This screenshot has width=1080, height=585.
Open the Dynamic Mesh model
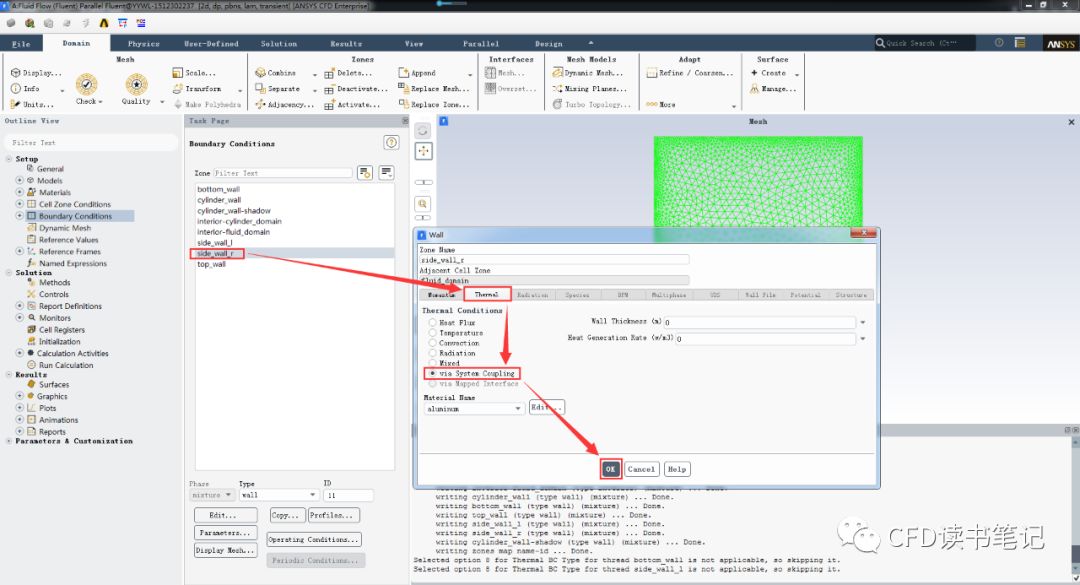click(x=588, y=72)
